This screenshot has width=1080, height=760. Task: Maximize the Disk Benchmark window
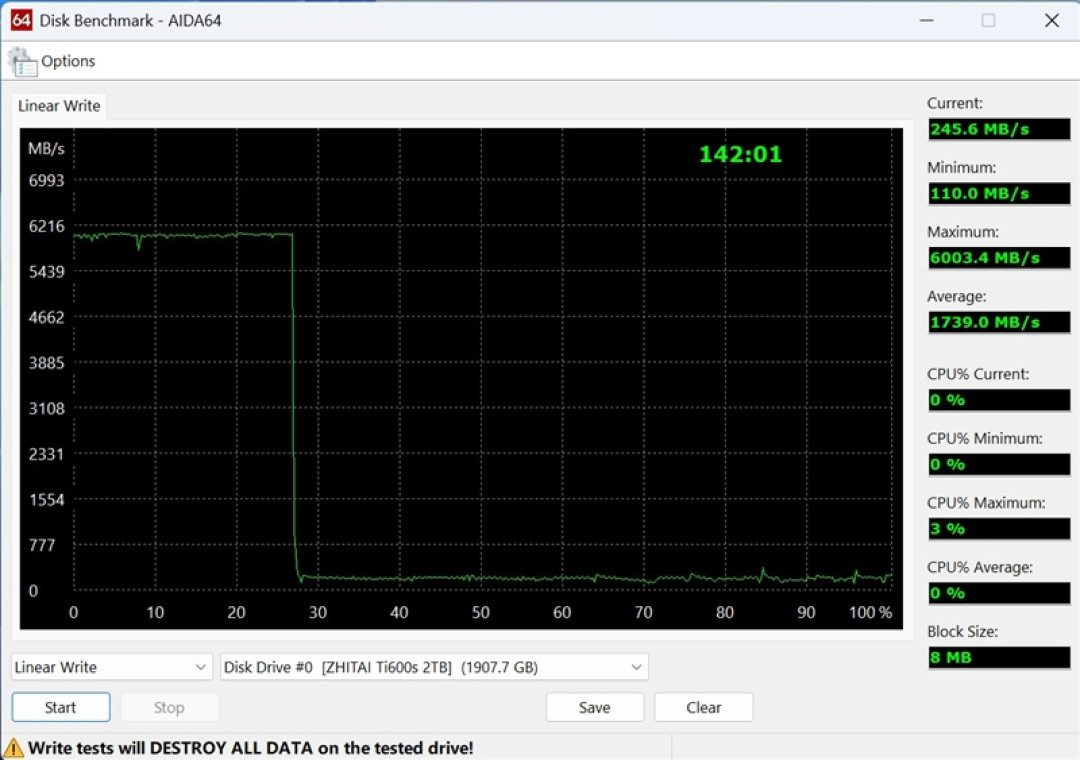[x=988, y=21]
